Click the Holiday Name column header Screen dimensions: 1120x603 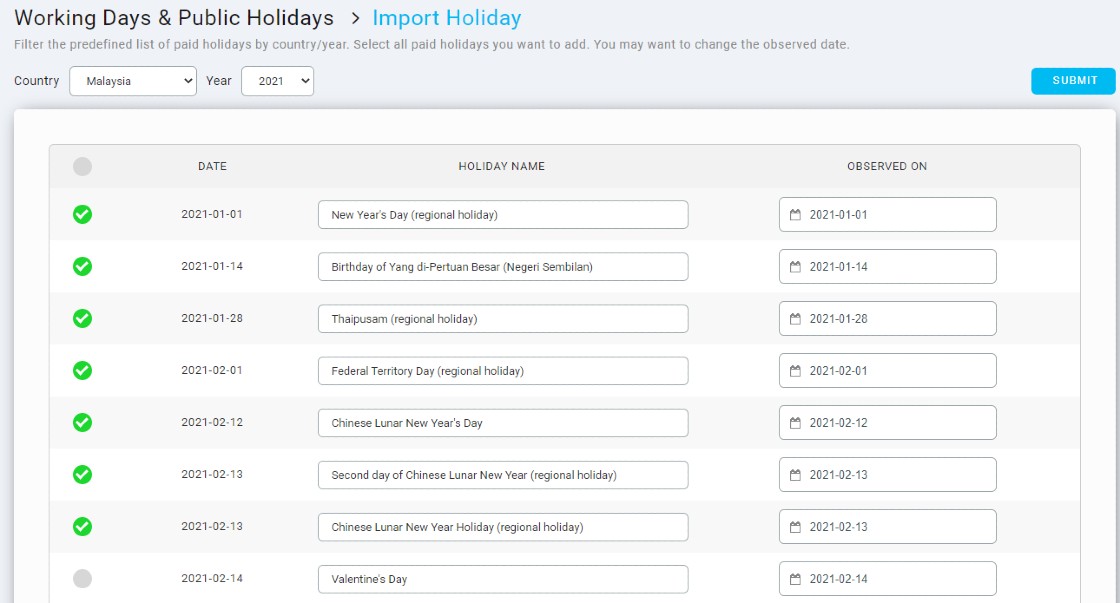(x=502, y=166)
